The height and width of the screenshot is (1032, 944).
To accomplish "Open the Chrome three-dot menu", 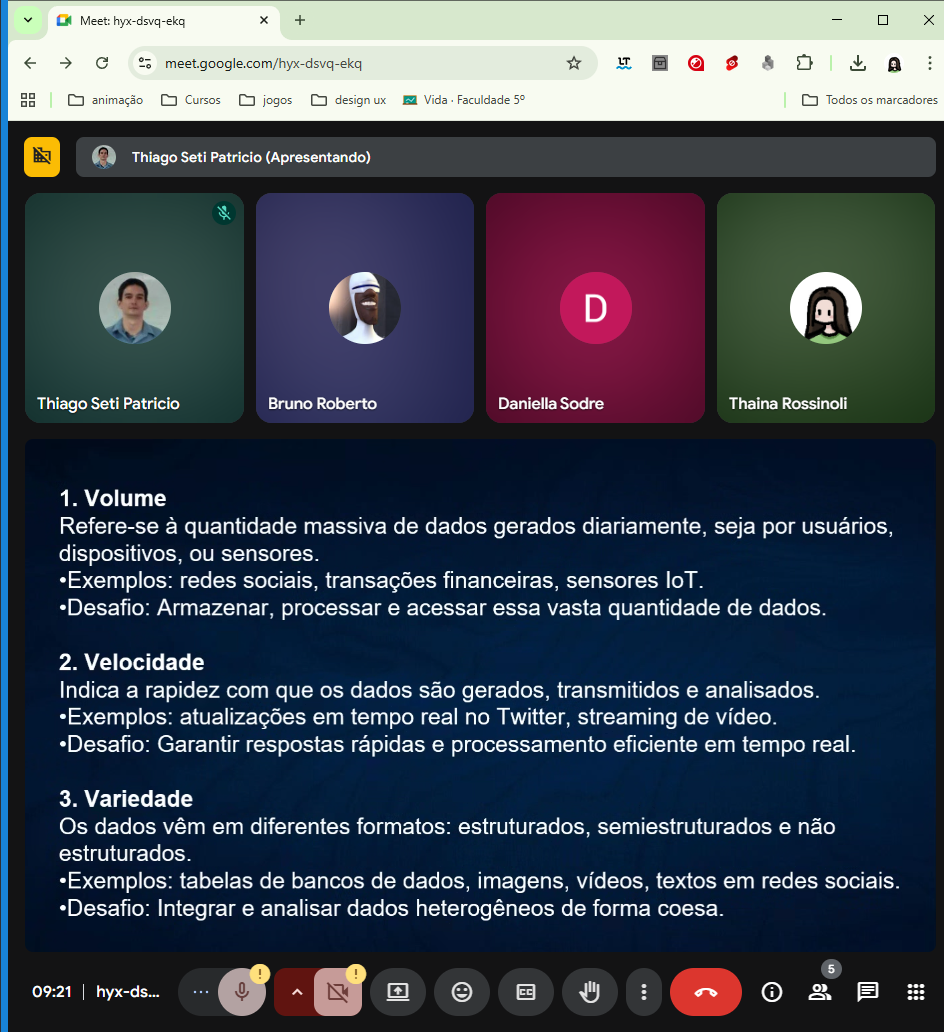I will [929, 62].
